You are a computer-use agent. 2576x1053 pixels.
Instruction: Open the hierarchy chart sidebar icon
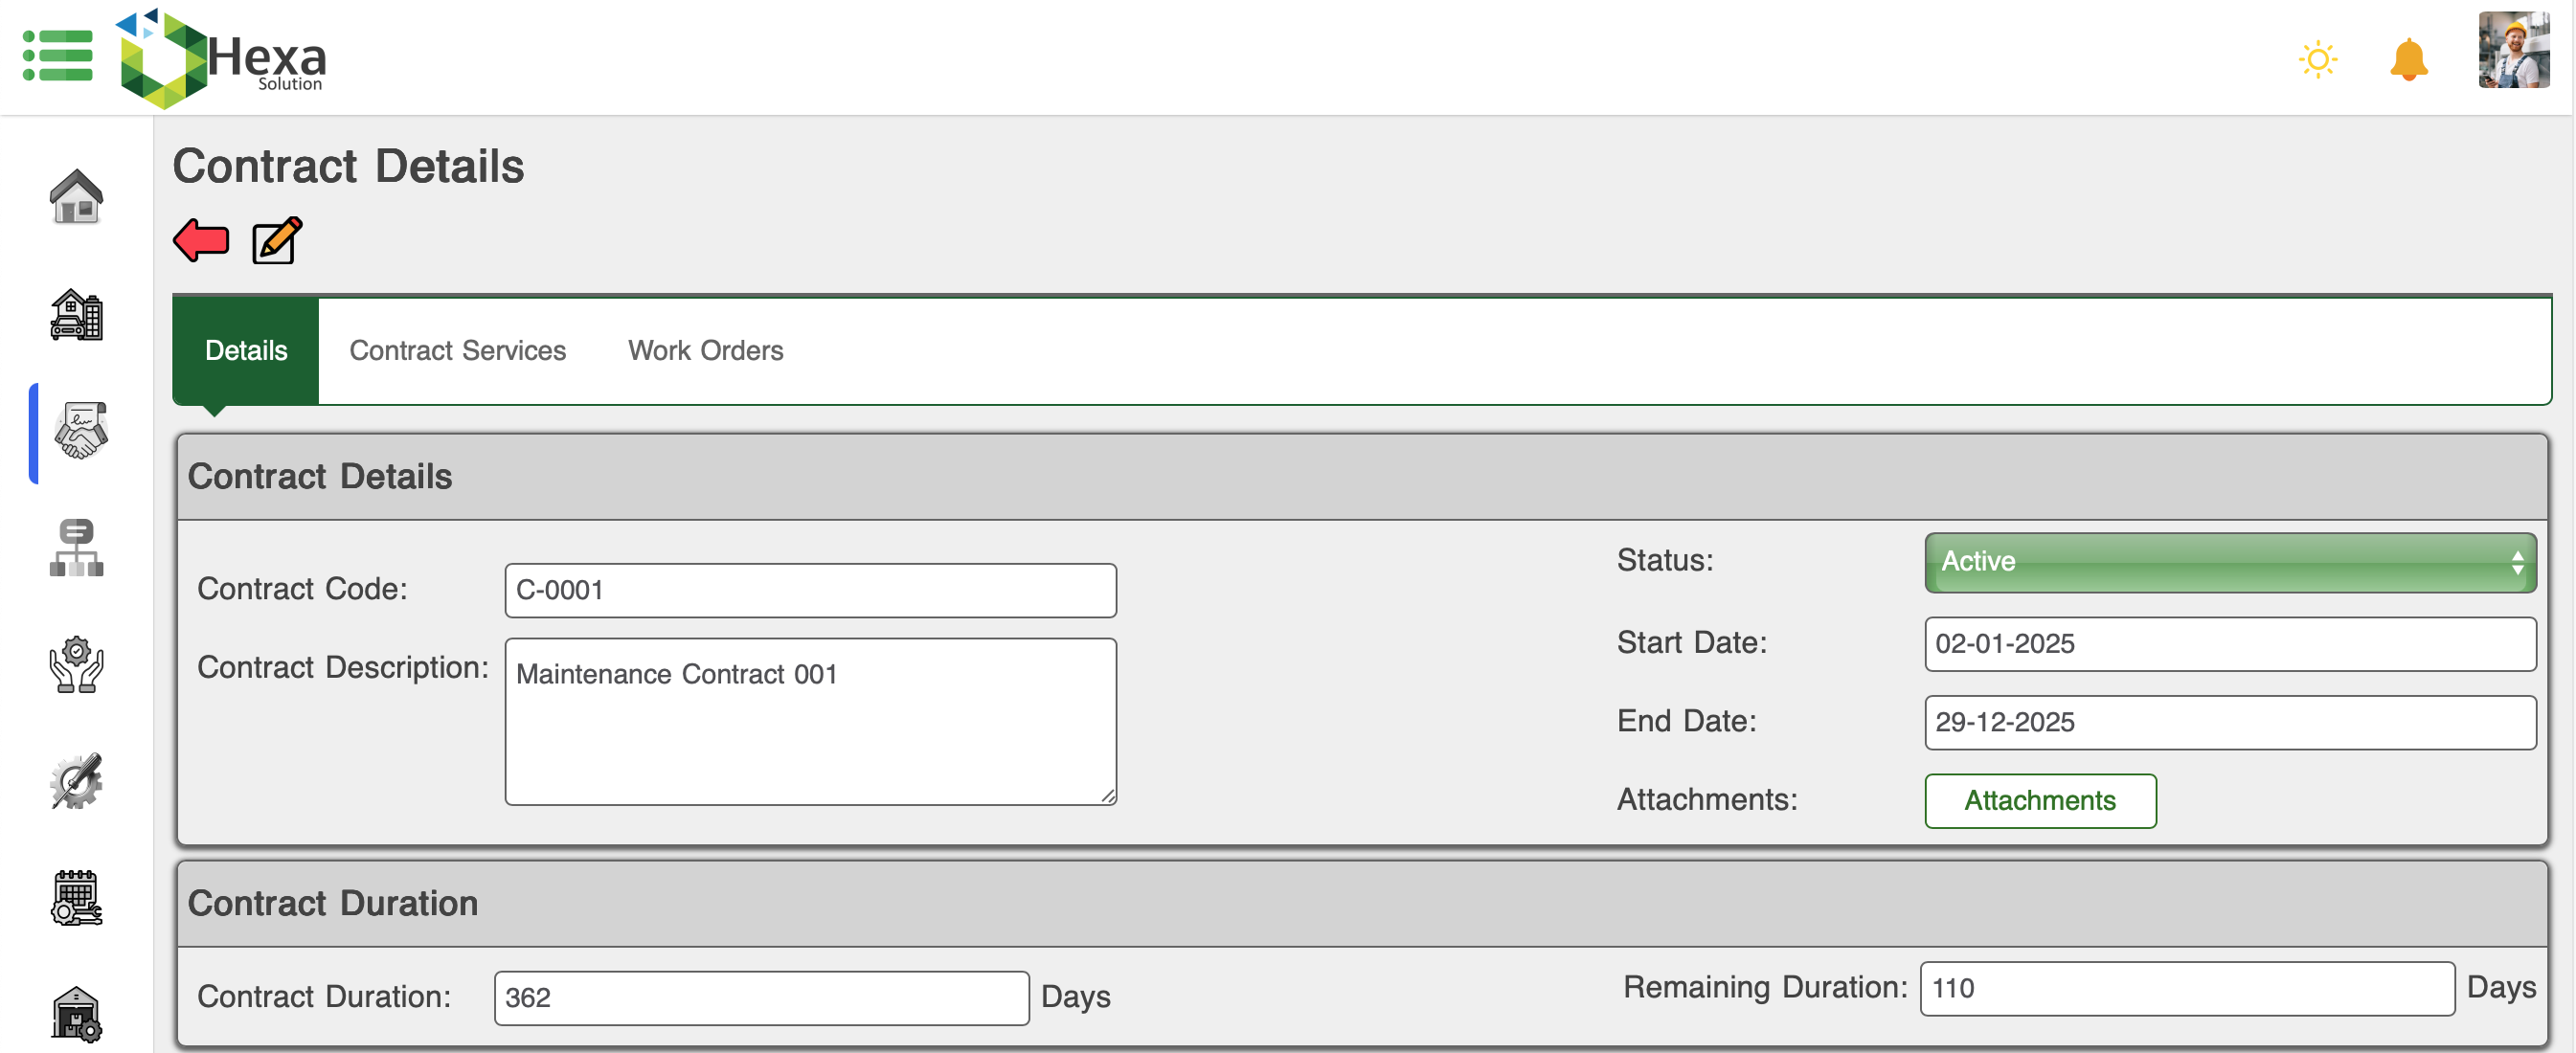[76, 548]
